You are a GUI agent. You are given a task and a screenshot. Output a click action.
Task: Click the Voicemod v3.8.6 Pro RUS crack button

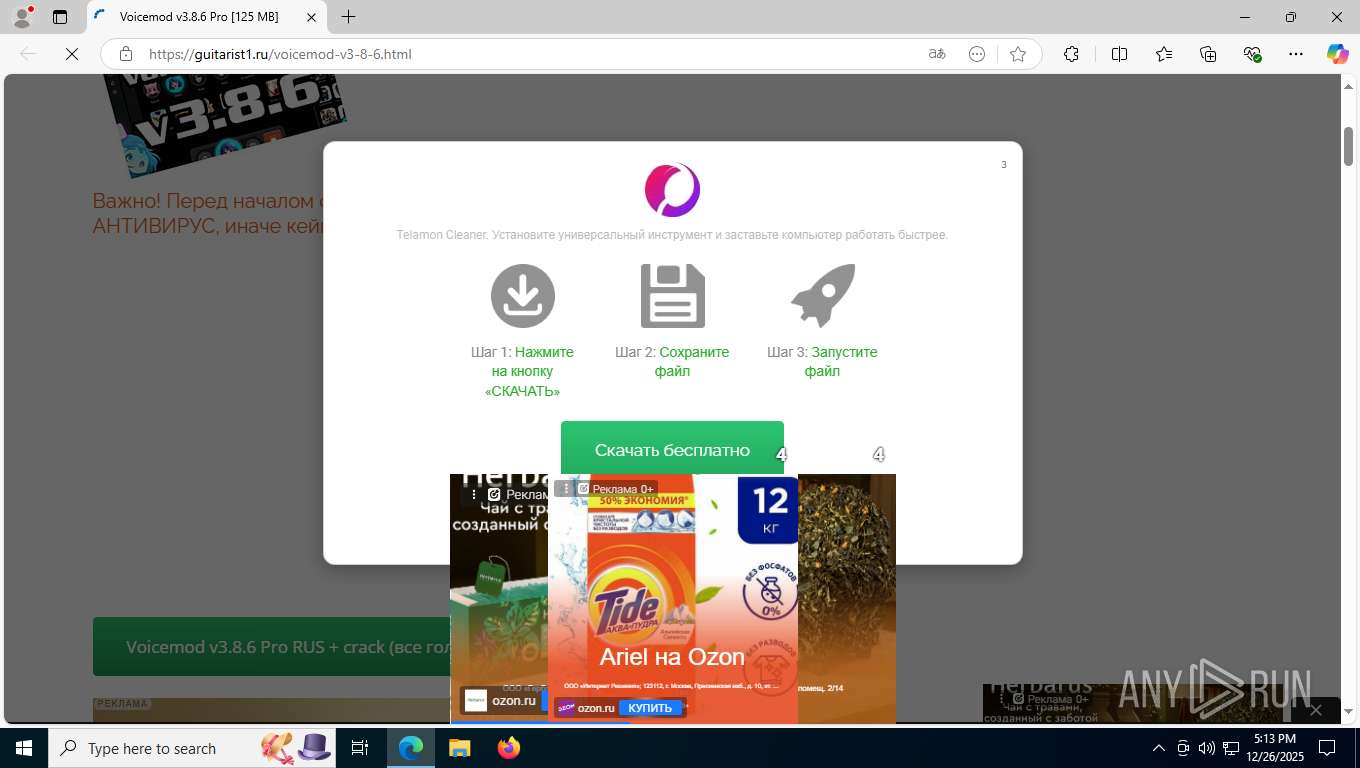coord(272,647)
